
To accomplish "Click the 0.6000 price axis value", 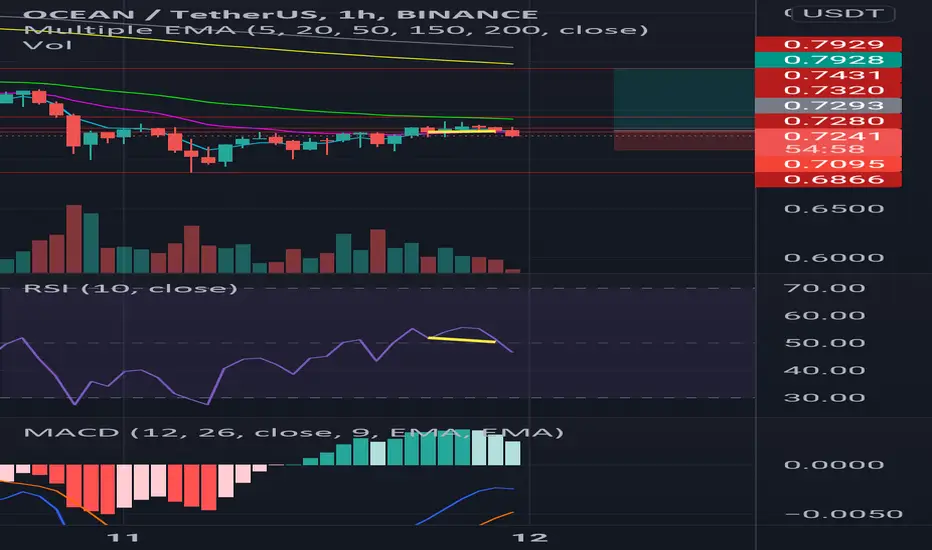I will tap(834, 258).
